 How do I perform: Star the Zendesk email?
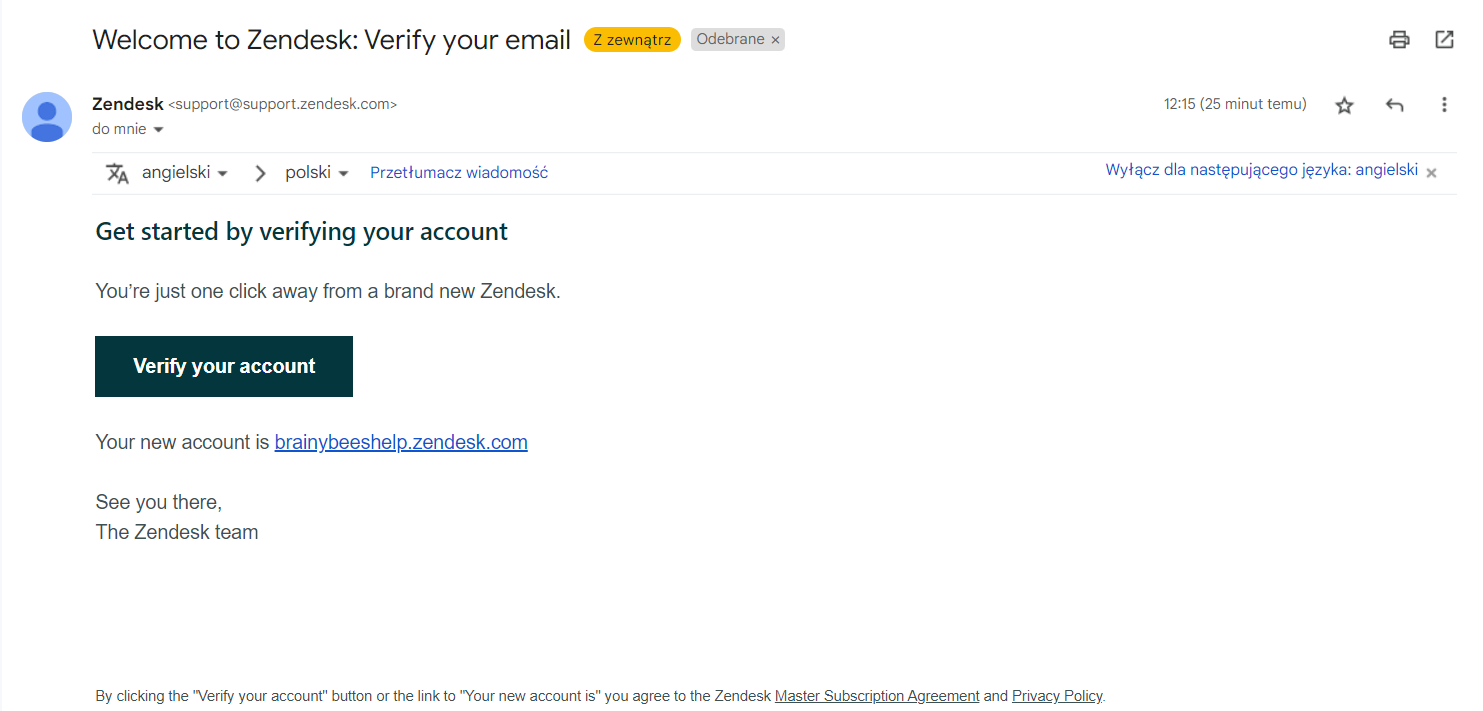(1344, 105)
